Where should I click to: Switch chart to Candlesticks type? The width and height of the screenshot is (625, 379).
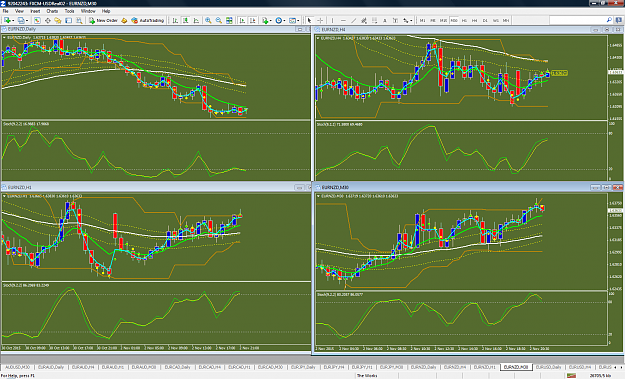coord(186,20)
